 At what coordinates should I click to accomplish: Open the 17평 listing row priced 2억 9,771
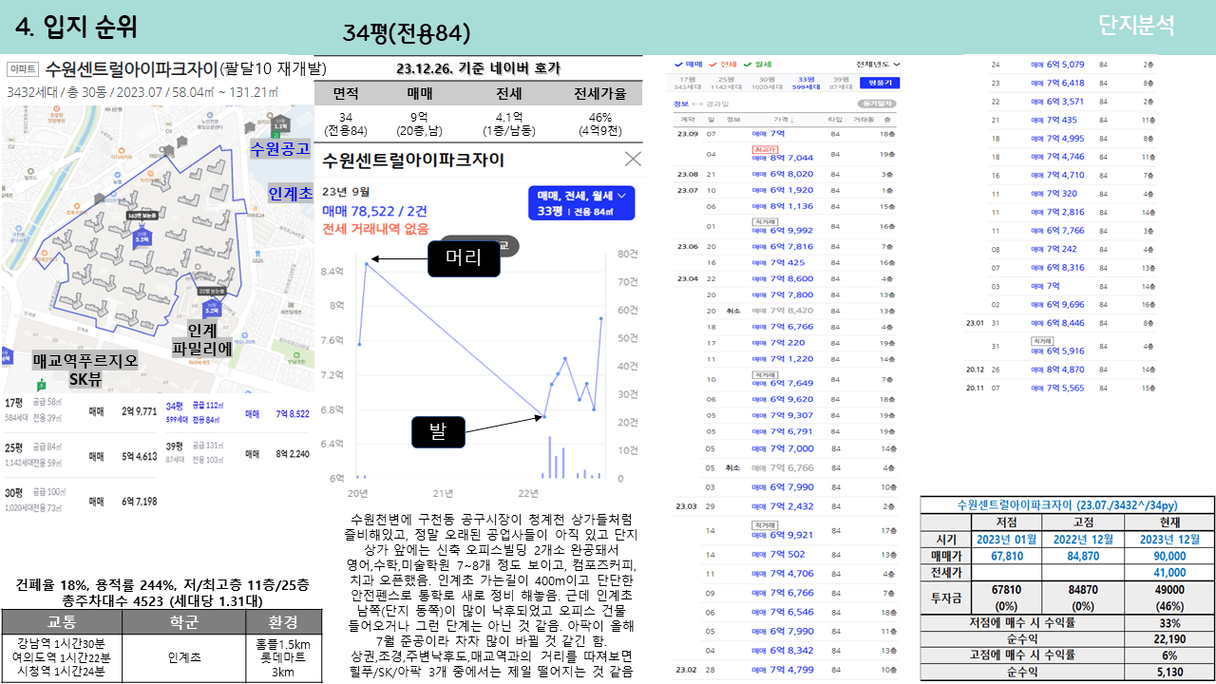[82, 412]
